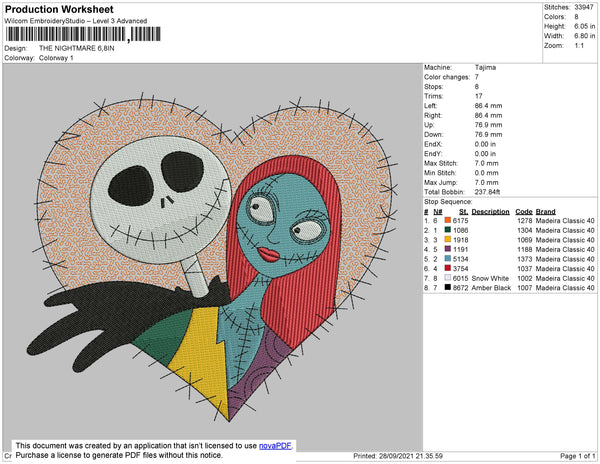The width and height of the screenshot is (600, 464).
Task: Select the Height value 6.05 in
Action: (x=585, y=26)
